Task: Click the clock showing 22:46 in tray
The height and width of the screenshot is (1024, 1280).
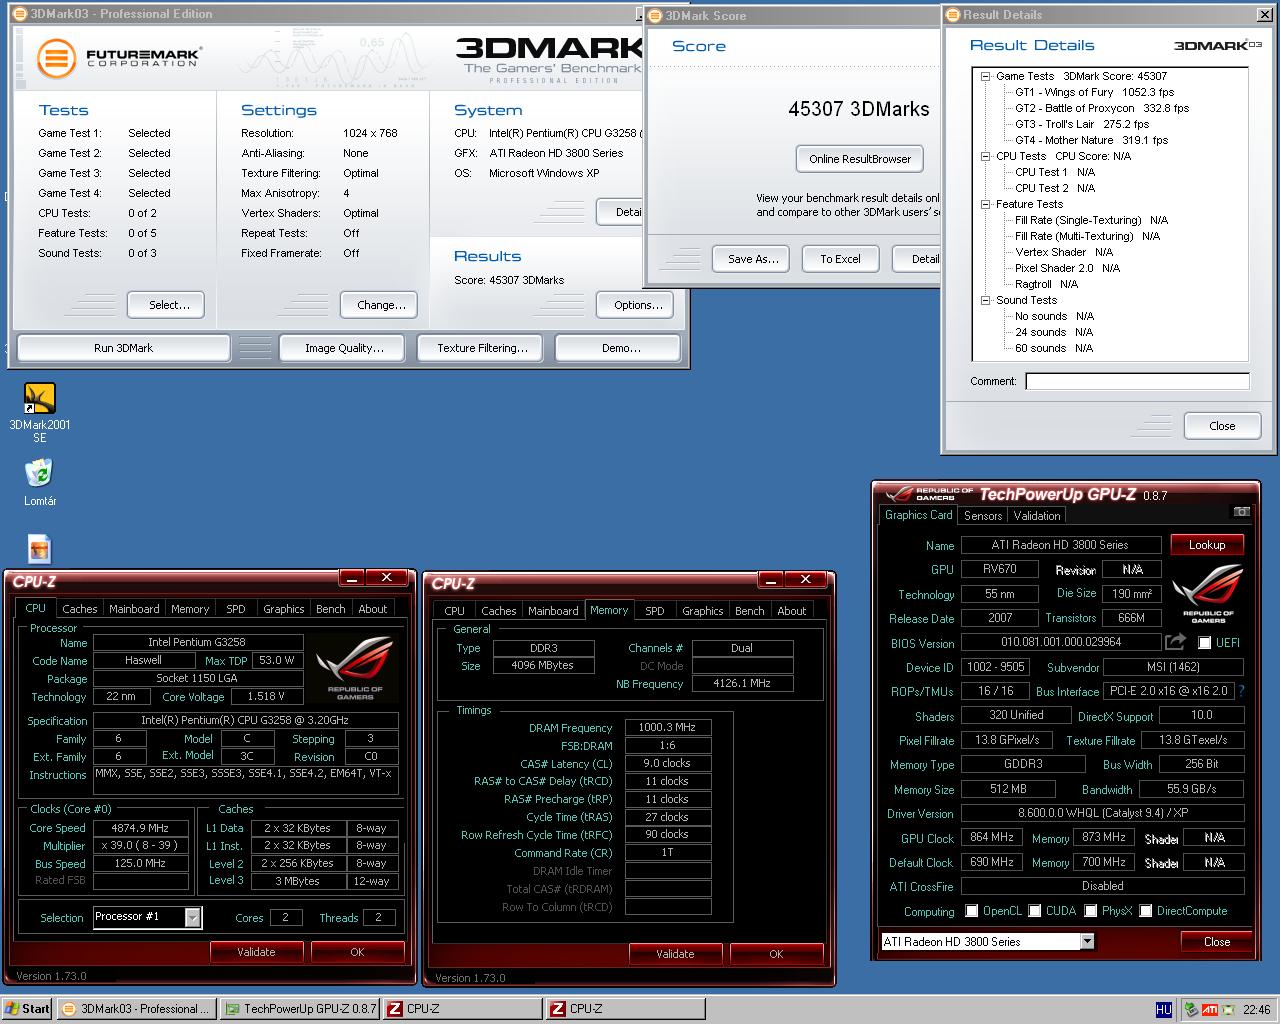Action: pos(1256,1010)
